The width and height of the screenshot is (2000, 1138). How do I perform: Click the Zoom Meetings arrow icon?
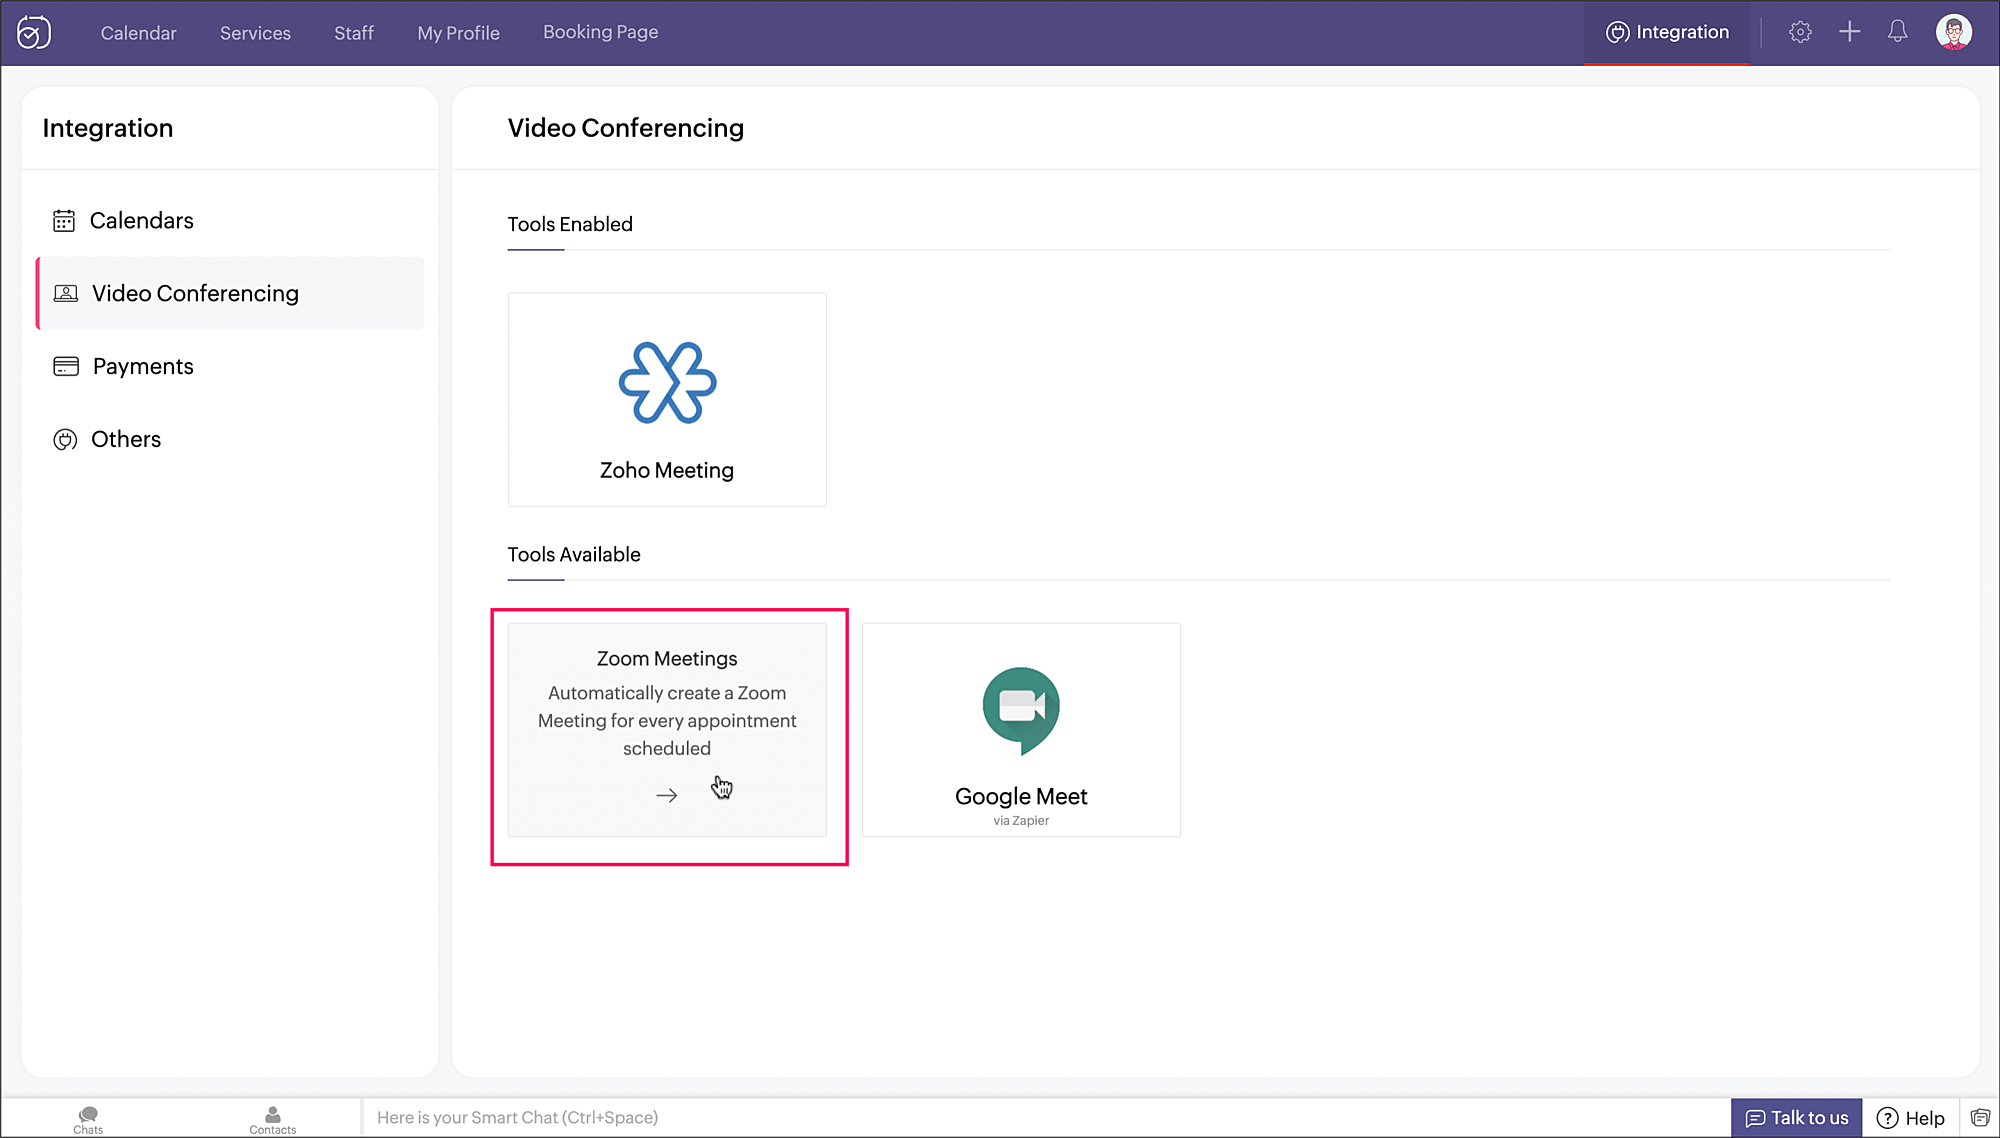click(667, 796)
